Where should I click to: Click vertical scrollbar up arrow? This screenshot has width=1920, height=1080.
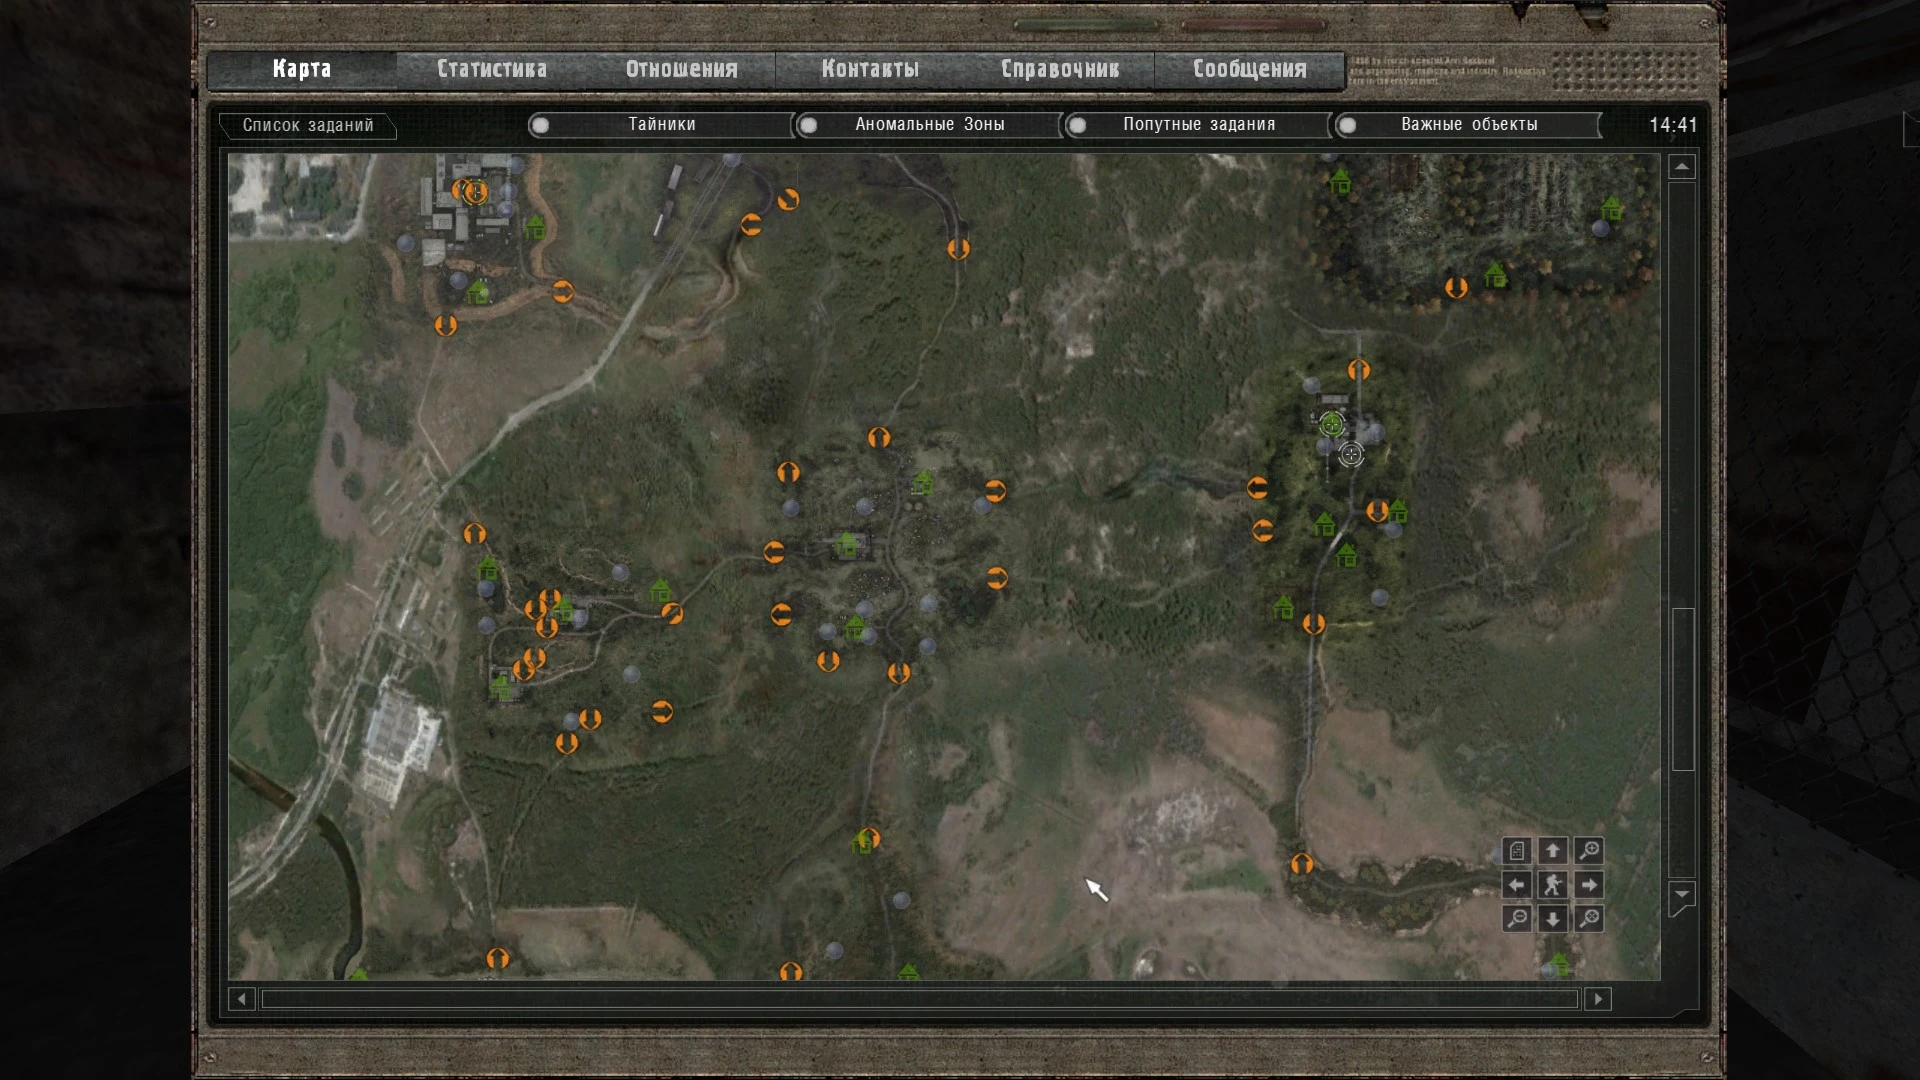coord(1682,167)
